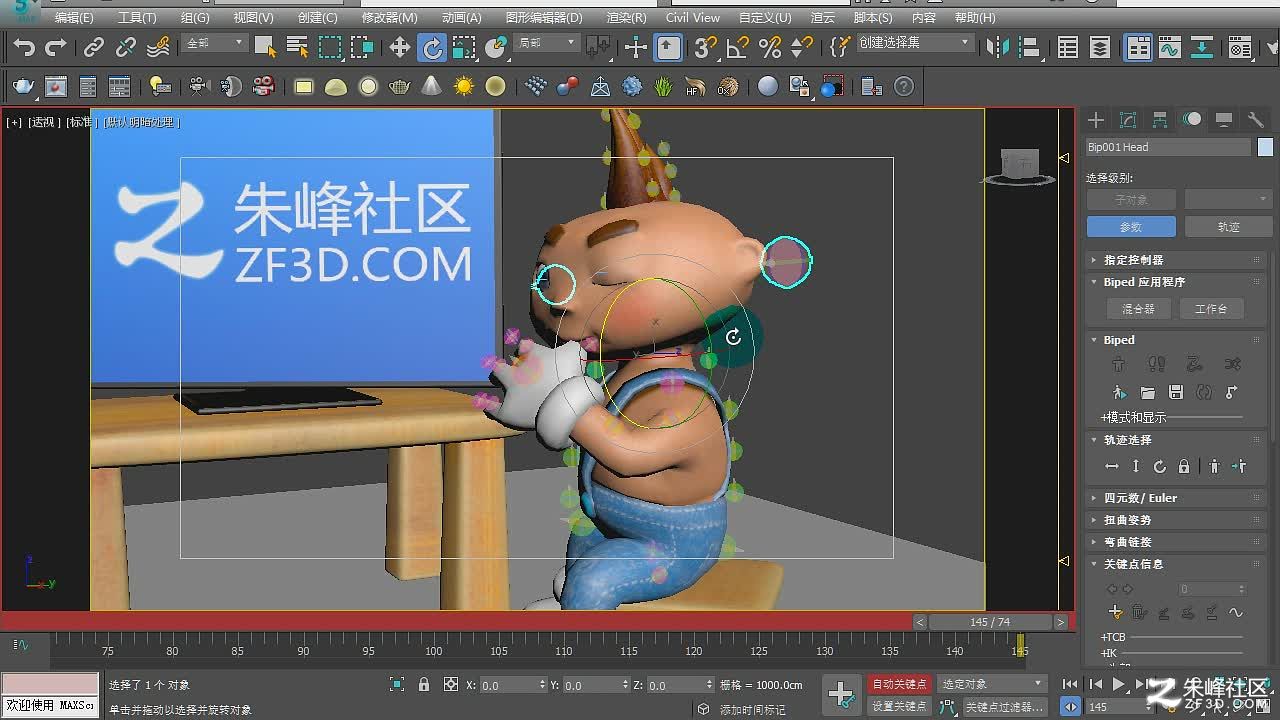The width and height of the screenshot is (1280, 720).
Task: Open the 创建选择集 dropdown
Action: (x=914, y=43)
